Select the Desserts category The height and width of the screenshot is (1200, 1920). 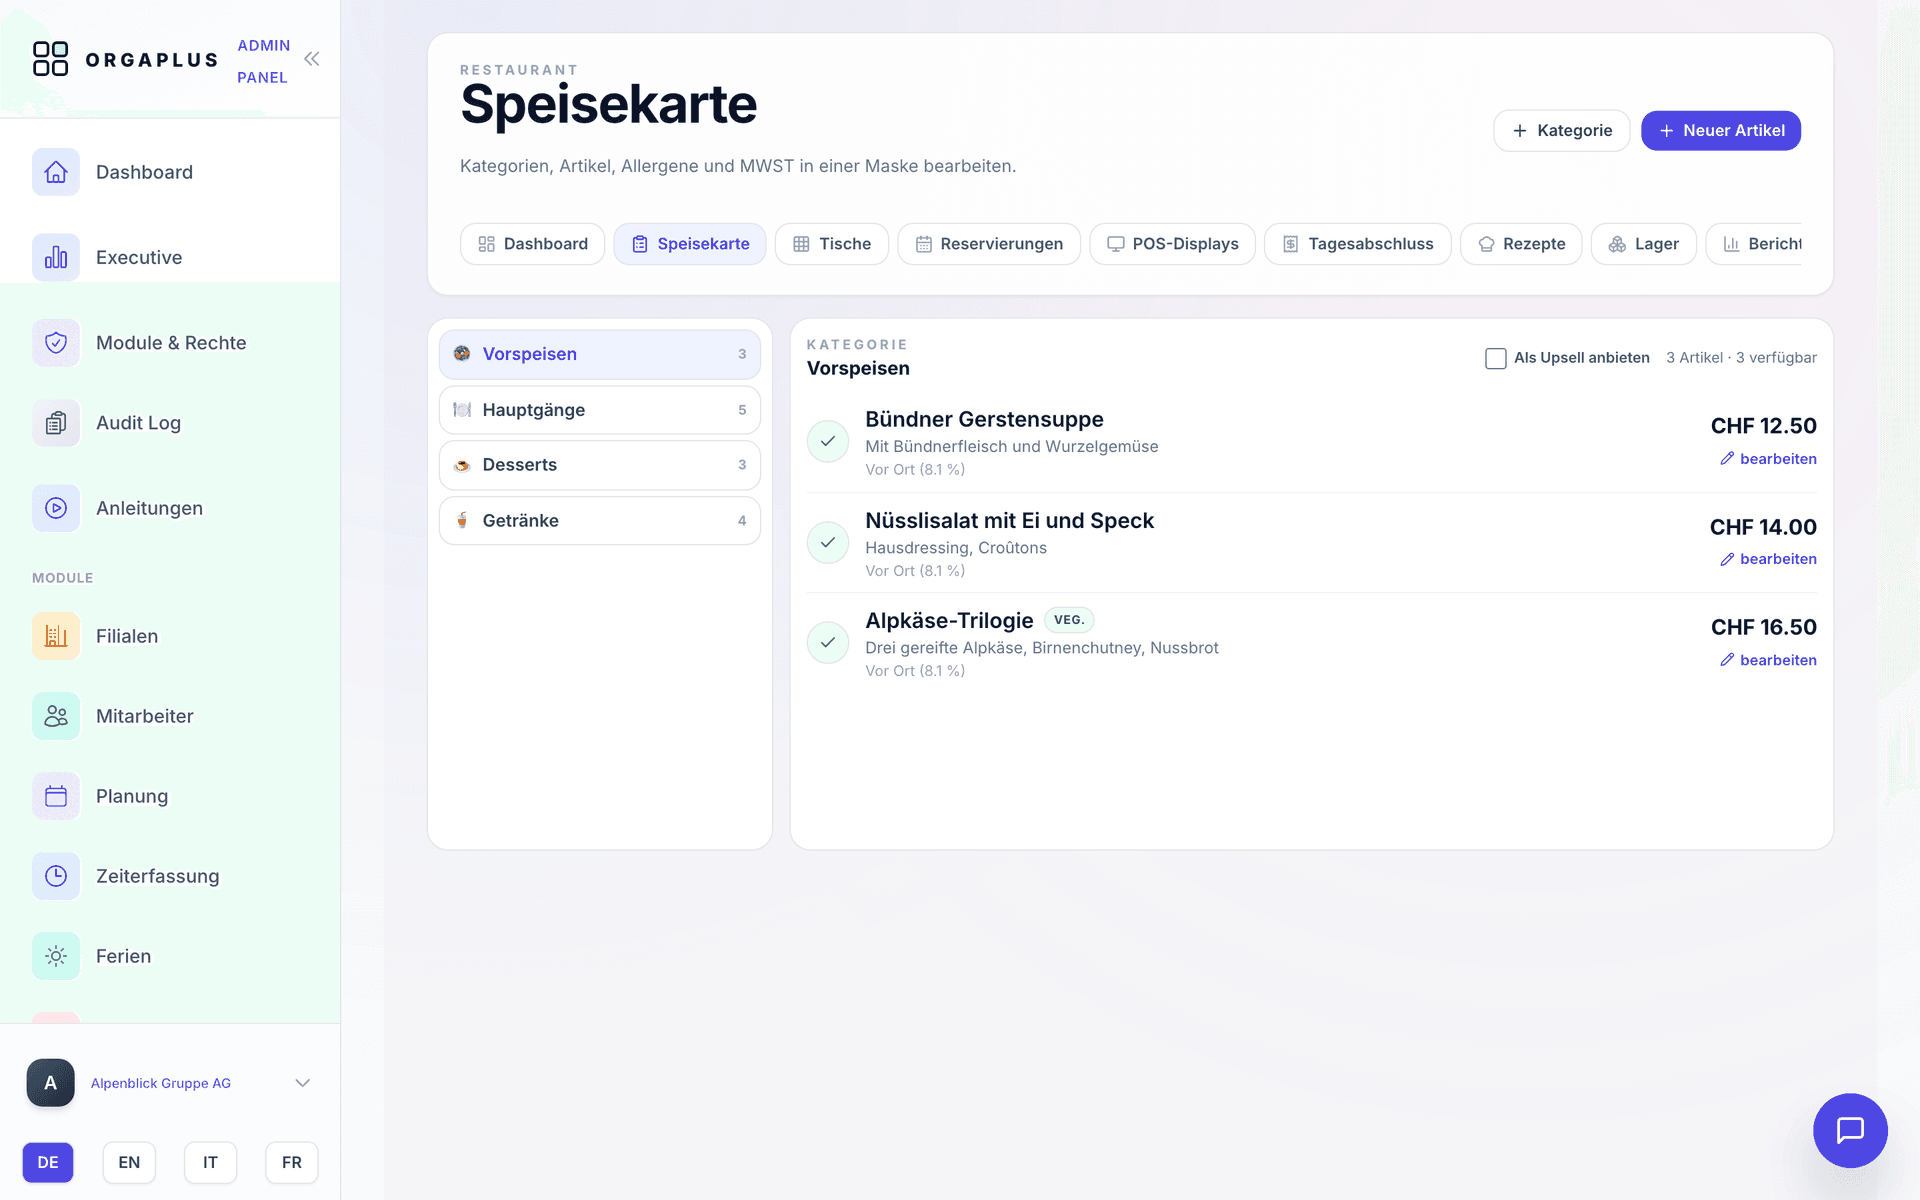[600, 465]
